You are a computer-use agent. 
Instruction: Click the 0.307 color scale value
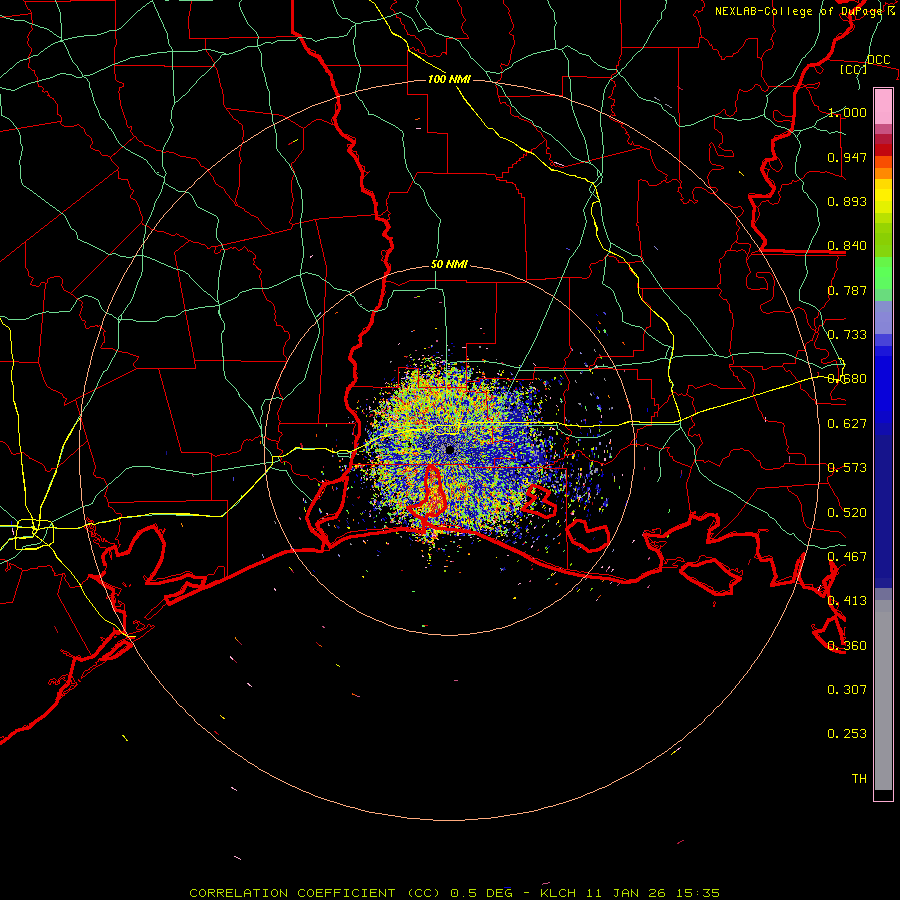[x=847, y=690]
